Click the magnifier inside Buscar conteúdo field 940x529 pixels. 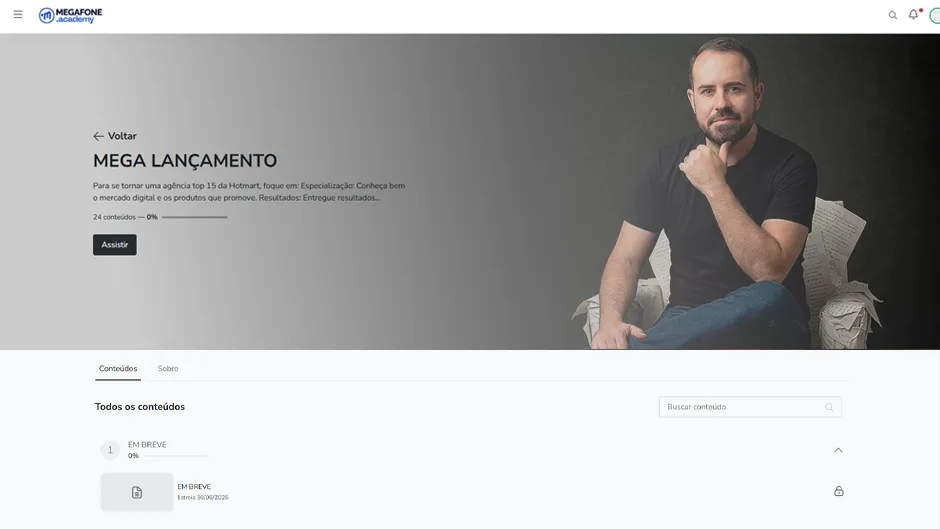(829, 407)
